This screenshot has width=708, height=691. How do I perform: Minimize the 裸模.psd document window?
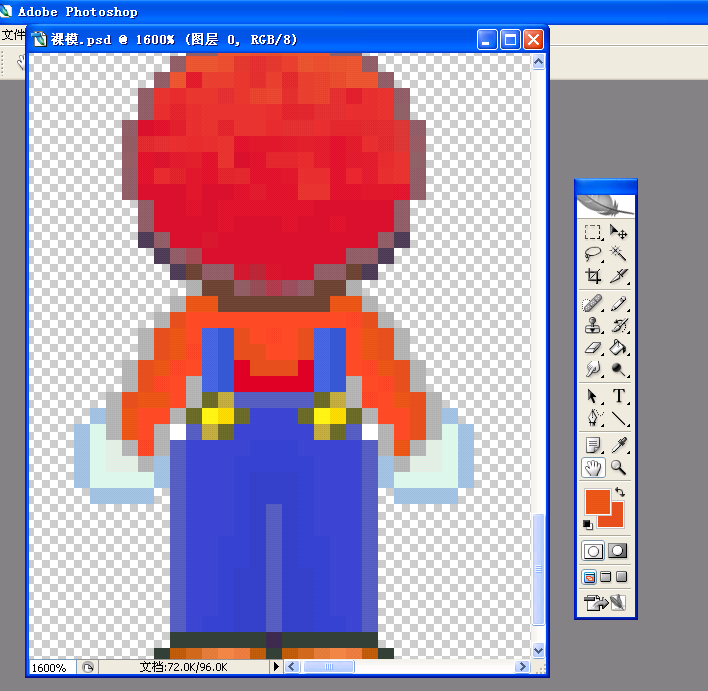[487, 40]
